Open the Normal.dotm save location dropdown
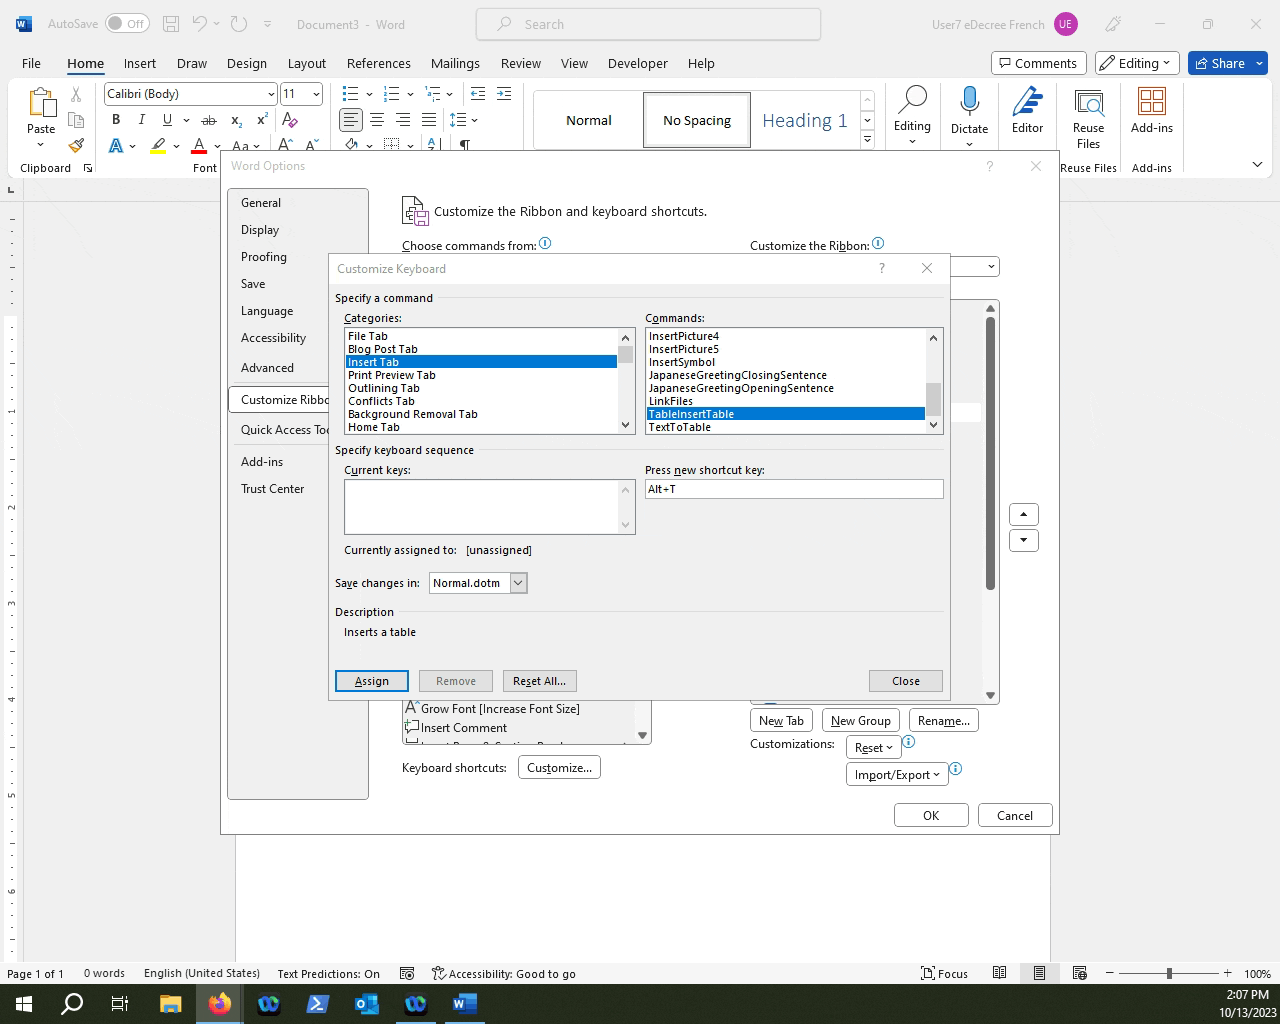 518,582
